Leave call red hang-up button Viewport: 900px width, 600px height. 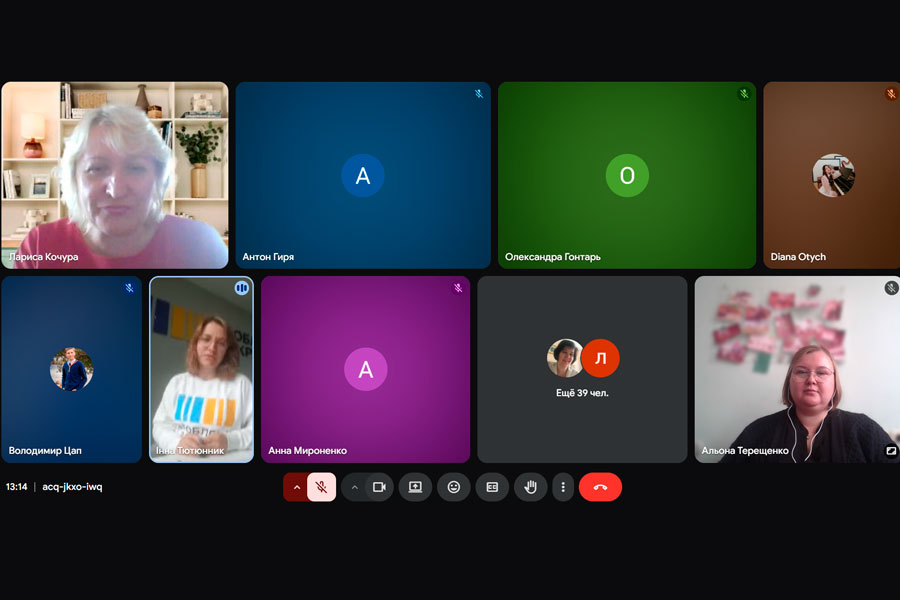pyautogui.click(x=600, y=487)
